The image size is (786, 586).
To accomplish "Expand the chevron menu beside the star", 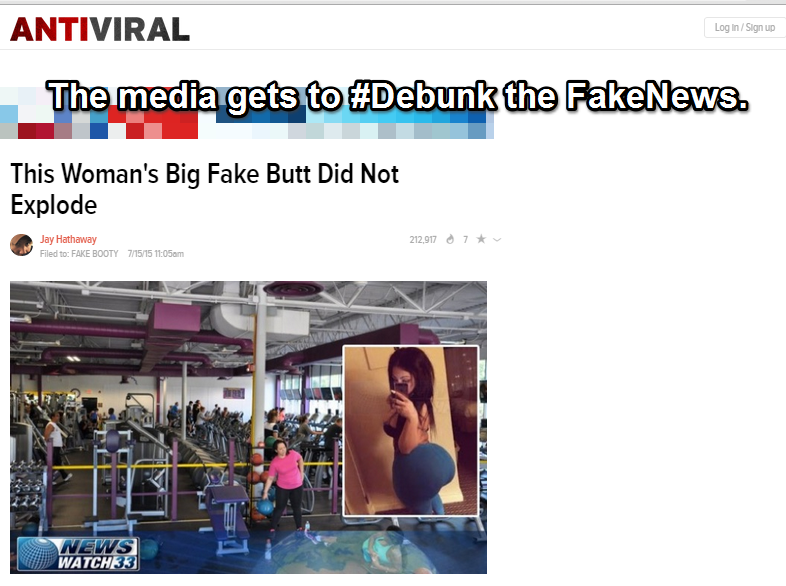I will pos(497,240).
